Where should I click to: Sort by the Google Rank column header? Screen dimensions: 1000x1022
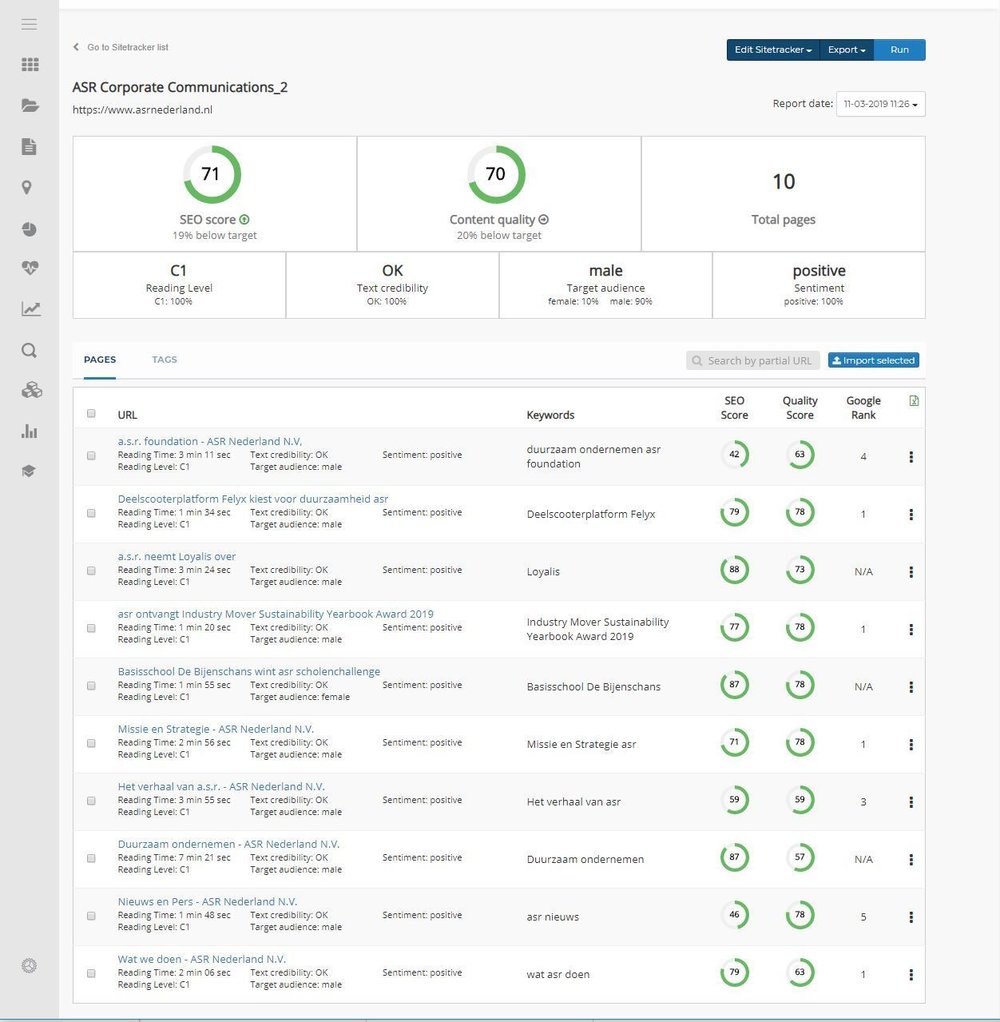pos(863,407)
